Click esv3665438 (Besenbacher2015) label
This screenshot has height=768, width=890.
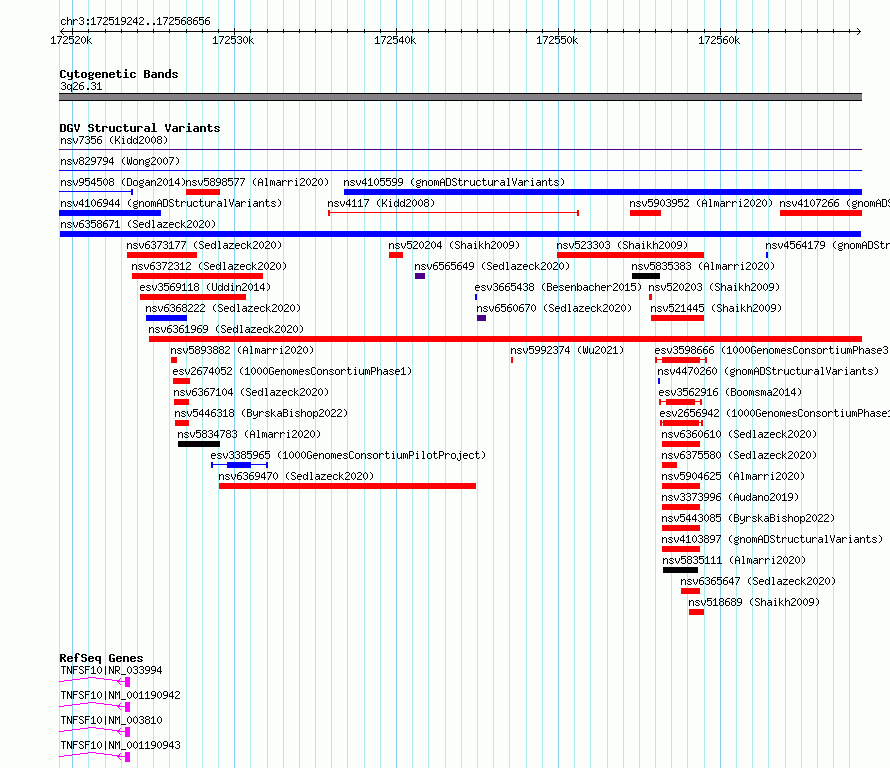[x=558, y=287]
